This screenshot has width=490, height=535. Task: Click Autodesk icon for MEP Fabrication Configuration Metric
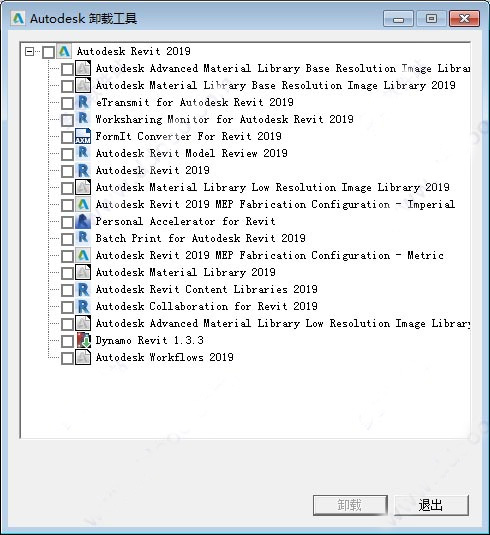(x=83, y=256)
